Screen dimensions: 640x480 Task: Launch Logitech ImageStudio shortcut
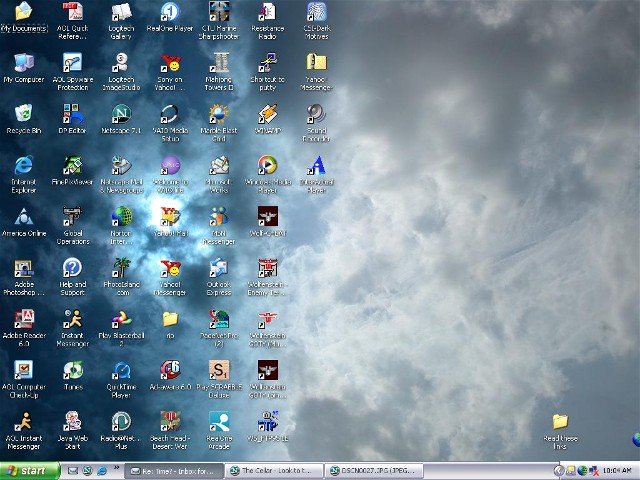point(121,62)
